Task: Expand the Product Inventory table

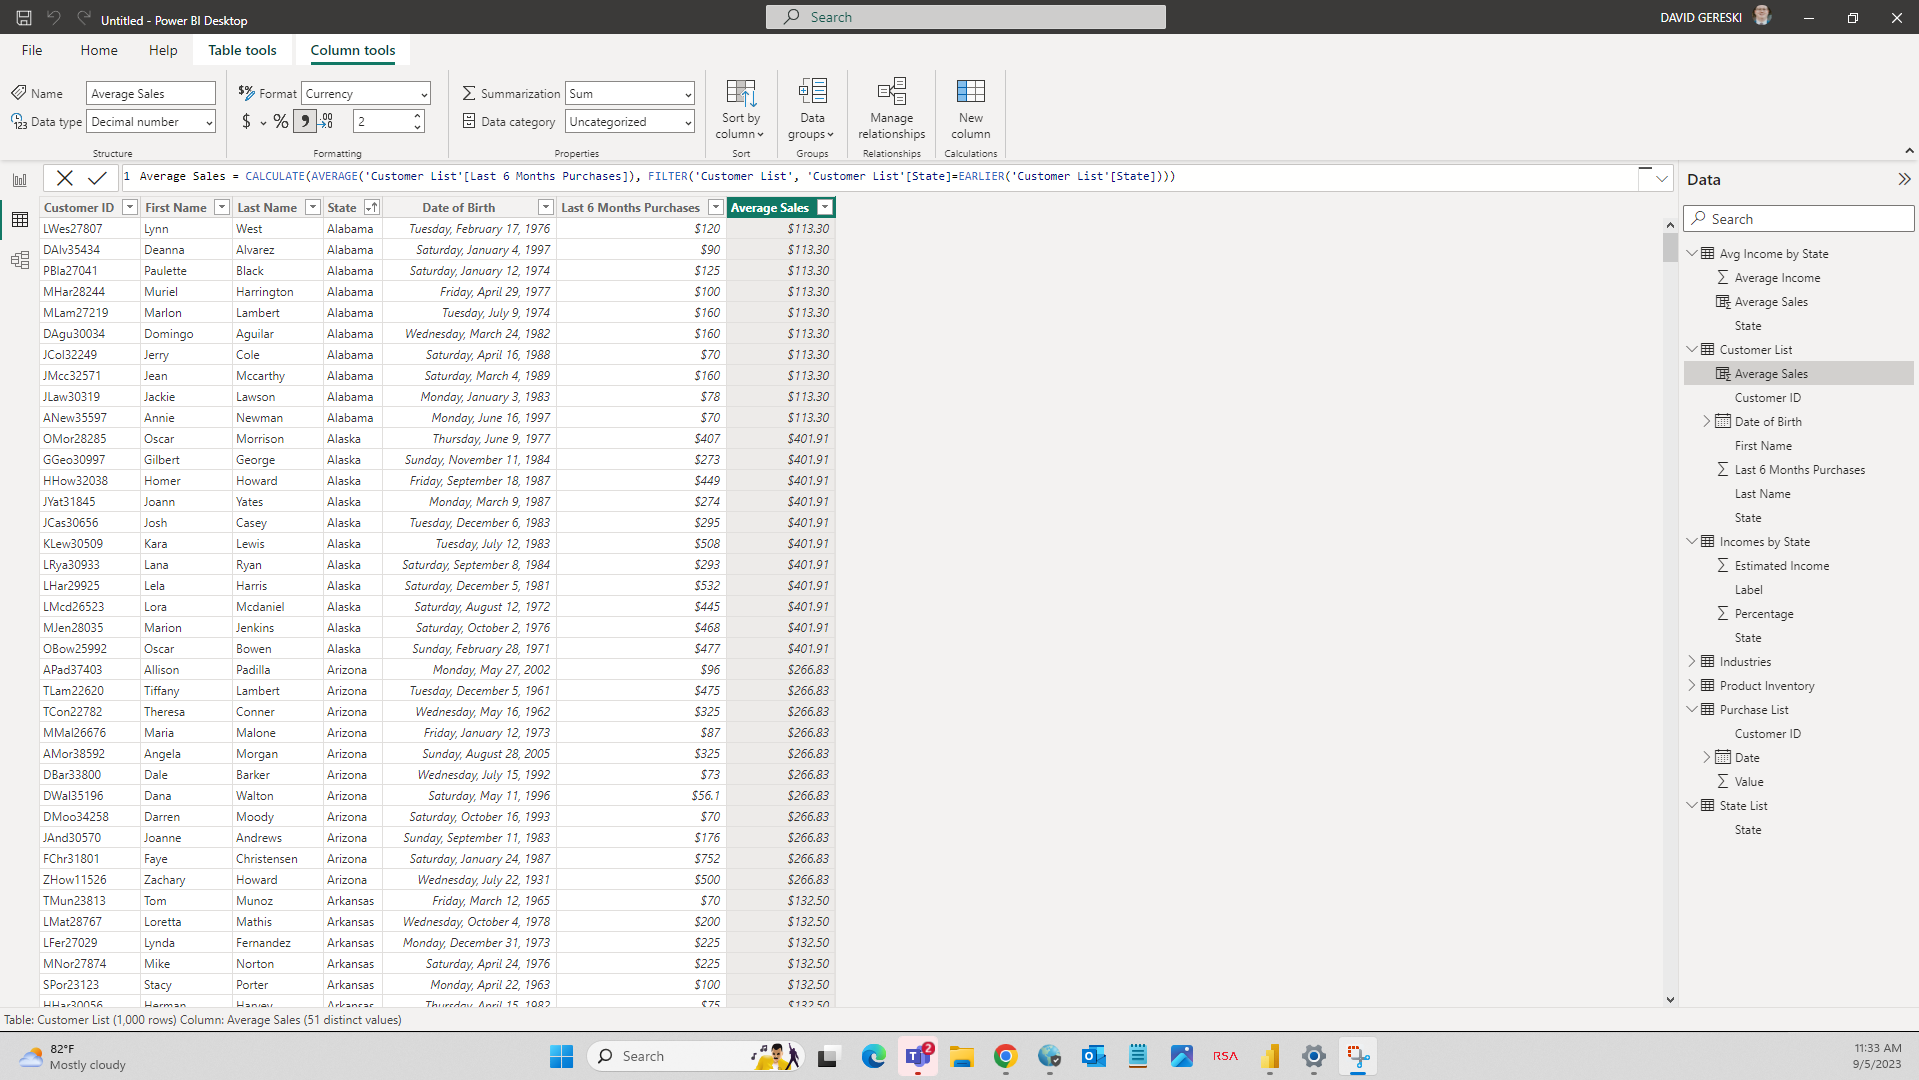Action: [1692, 685]
